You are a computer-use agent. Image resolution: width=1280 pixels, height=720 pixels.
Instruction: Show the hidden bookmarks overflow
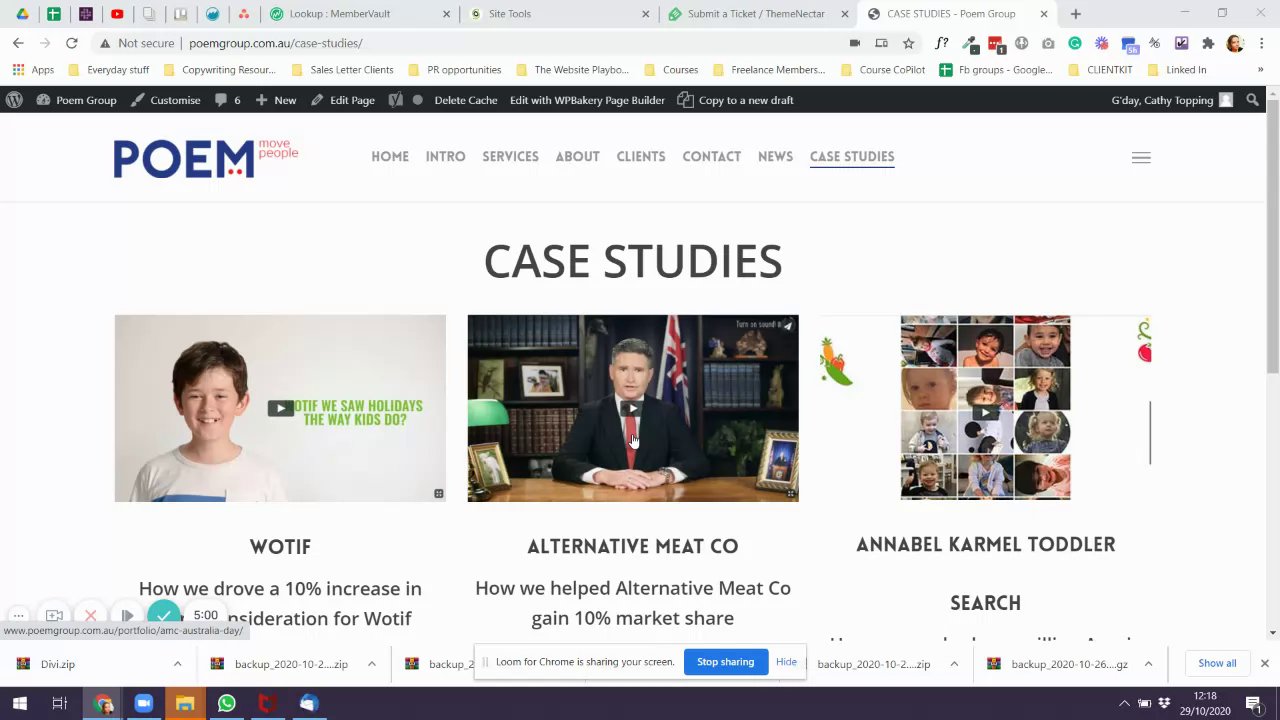tap(1260, 70)
